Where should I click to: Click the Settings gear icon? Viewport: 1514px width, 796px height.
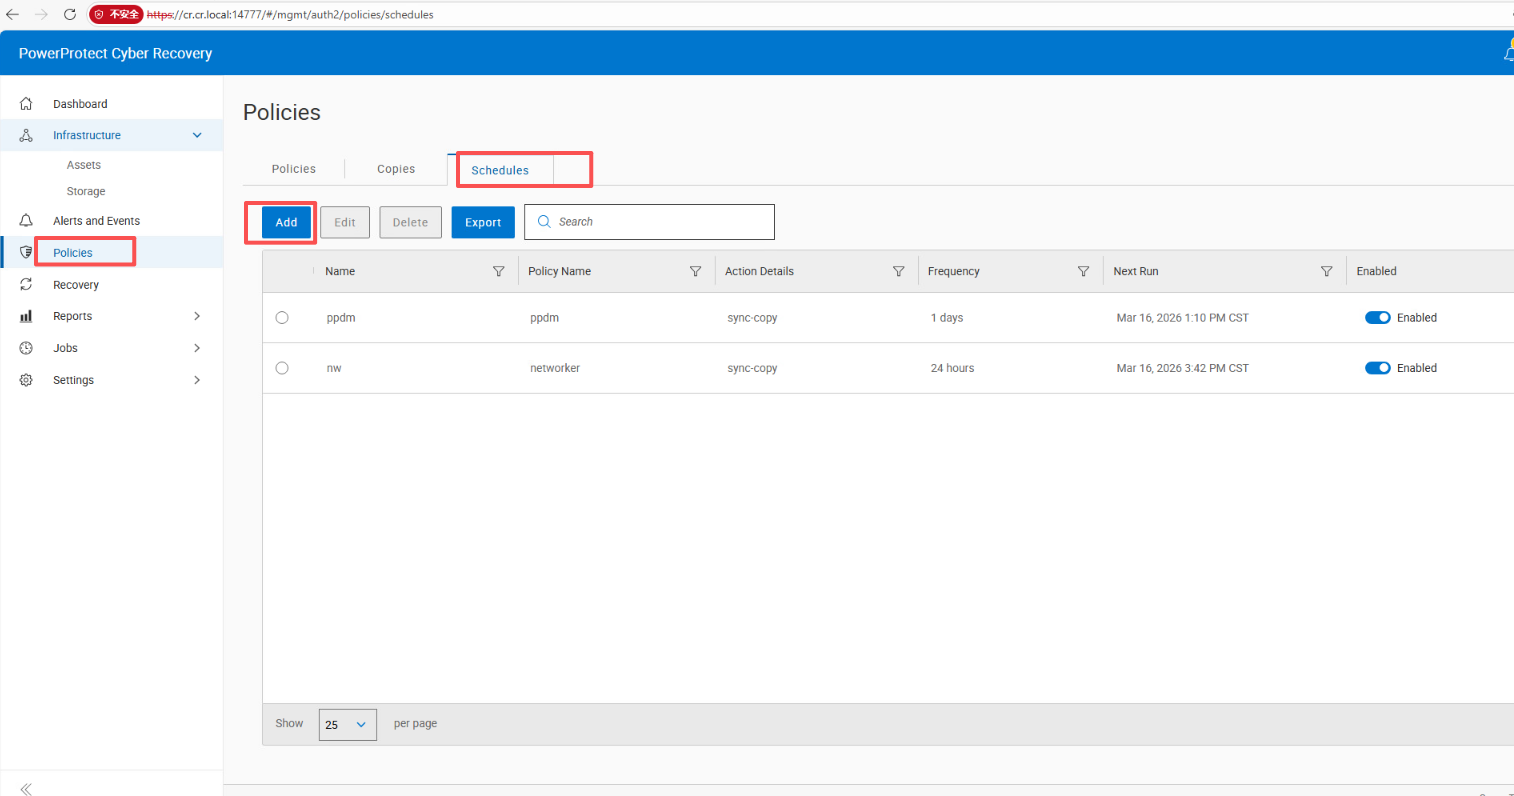[26, 380]
